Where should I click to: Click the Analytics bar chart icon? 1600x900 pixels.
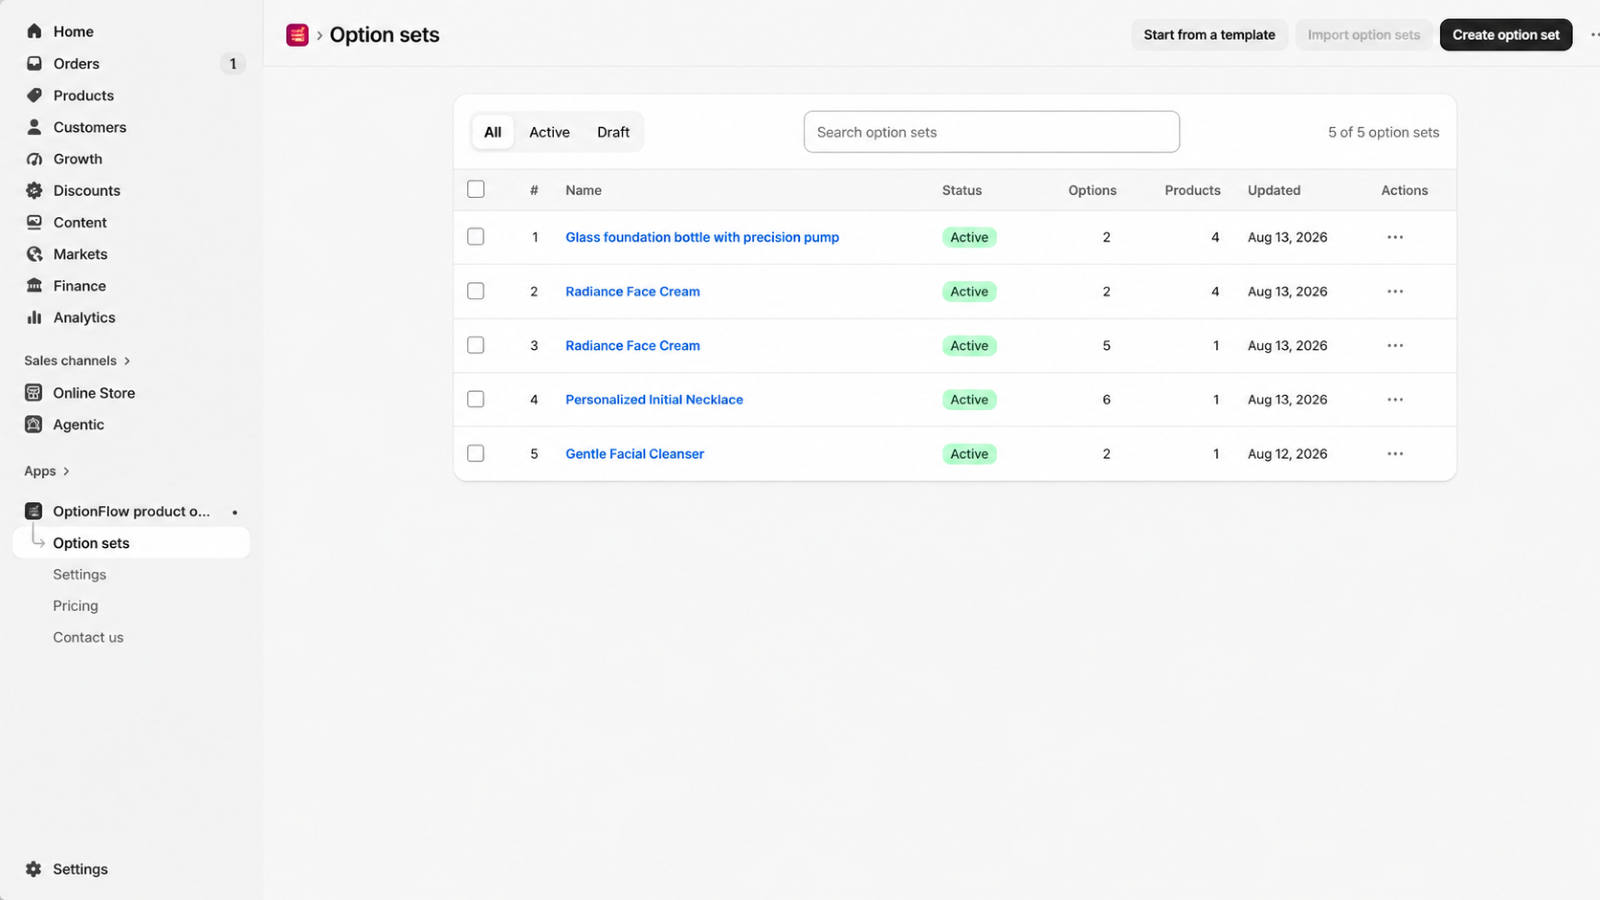(34, 318)
